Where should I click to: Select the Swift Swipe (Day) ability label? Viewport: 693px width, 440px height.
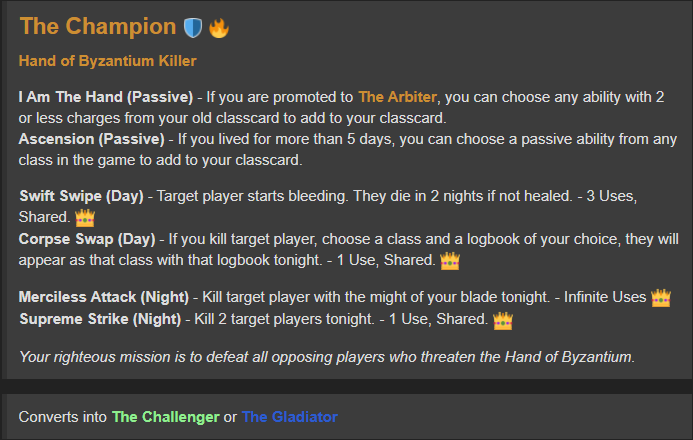(81, 196)
